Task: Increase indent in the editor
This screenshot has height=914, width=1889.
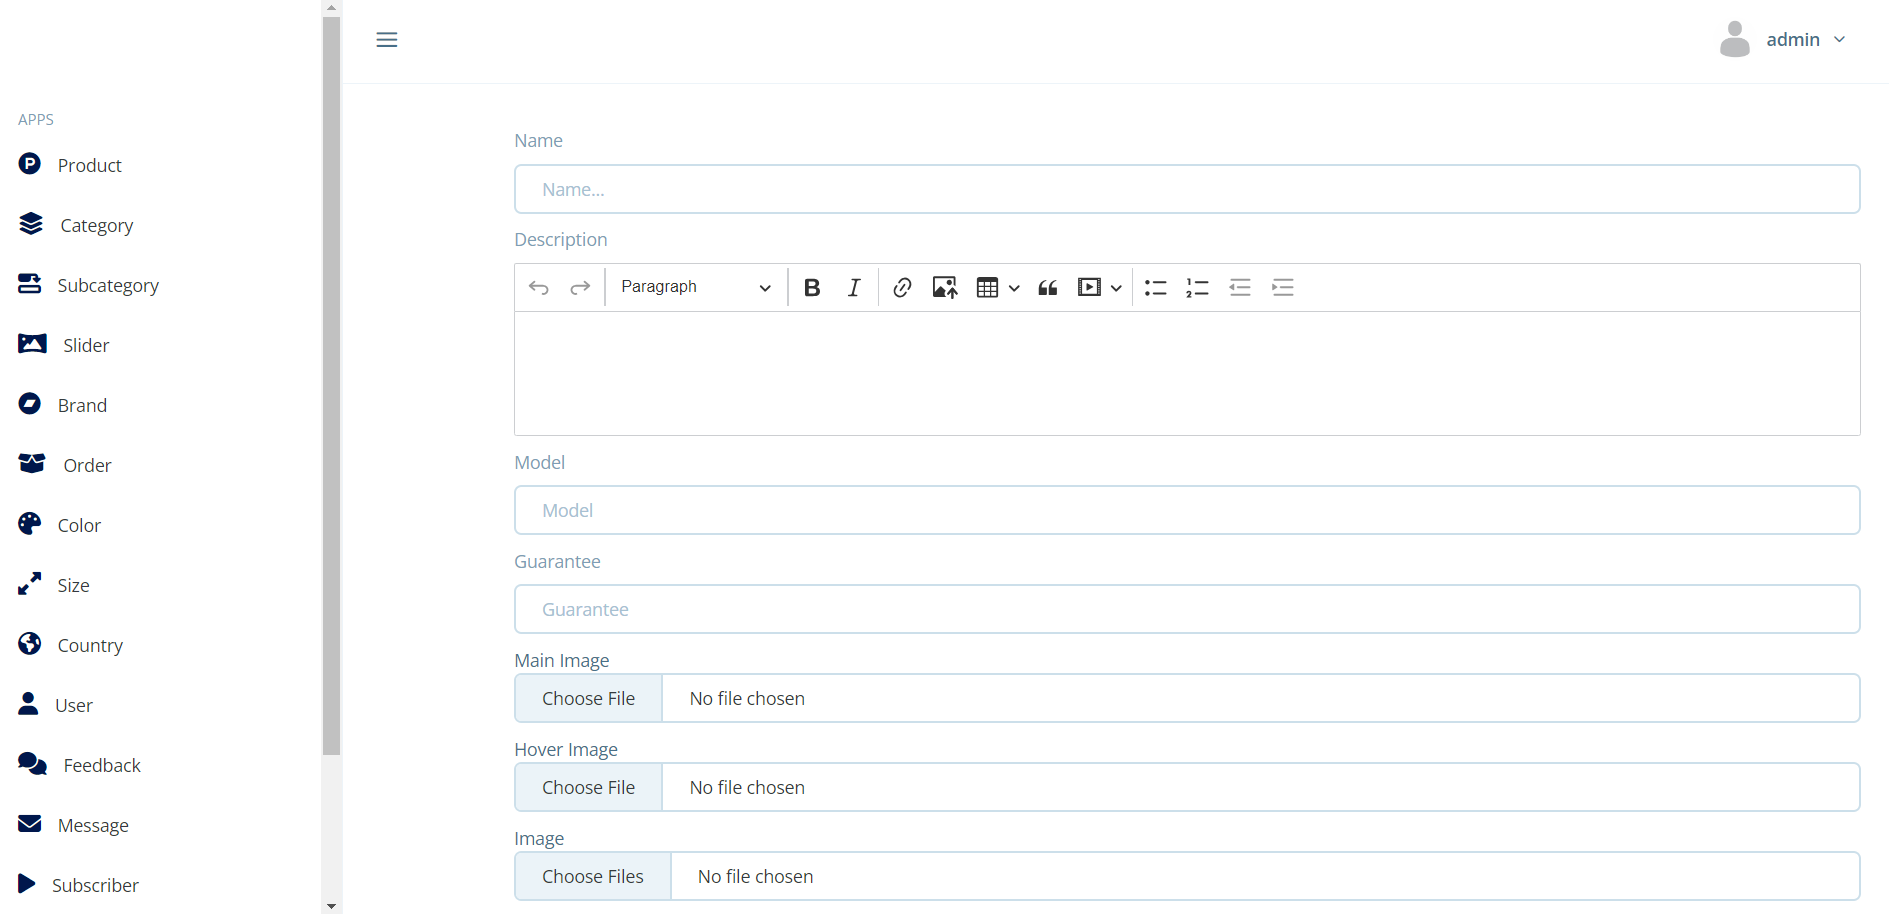Action: (x=1283, y=288)
